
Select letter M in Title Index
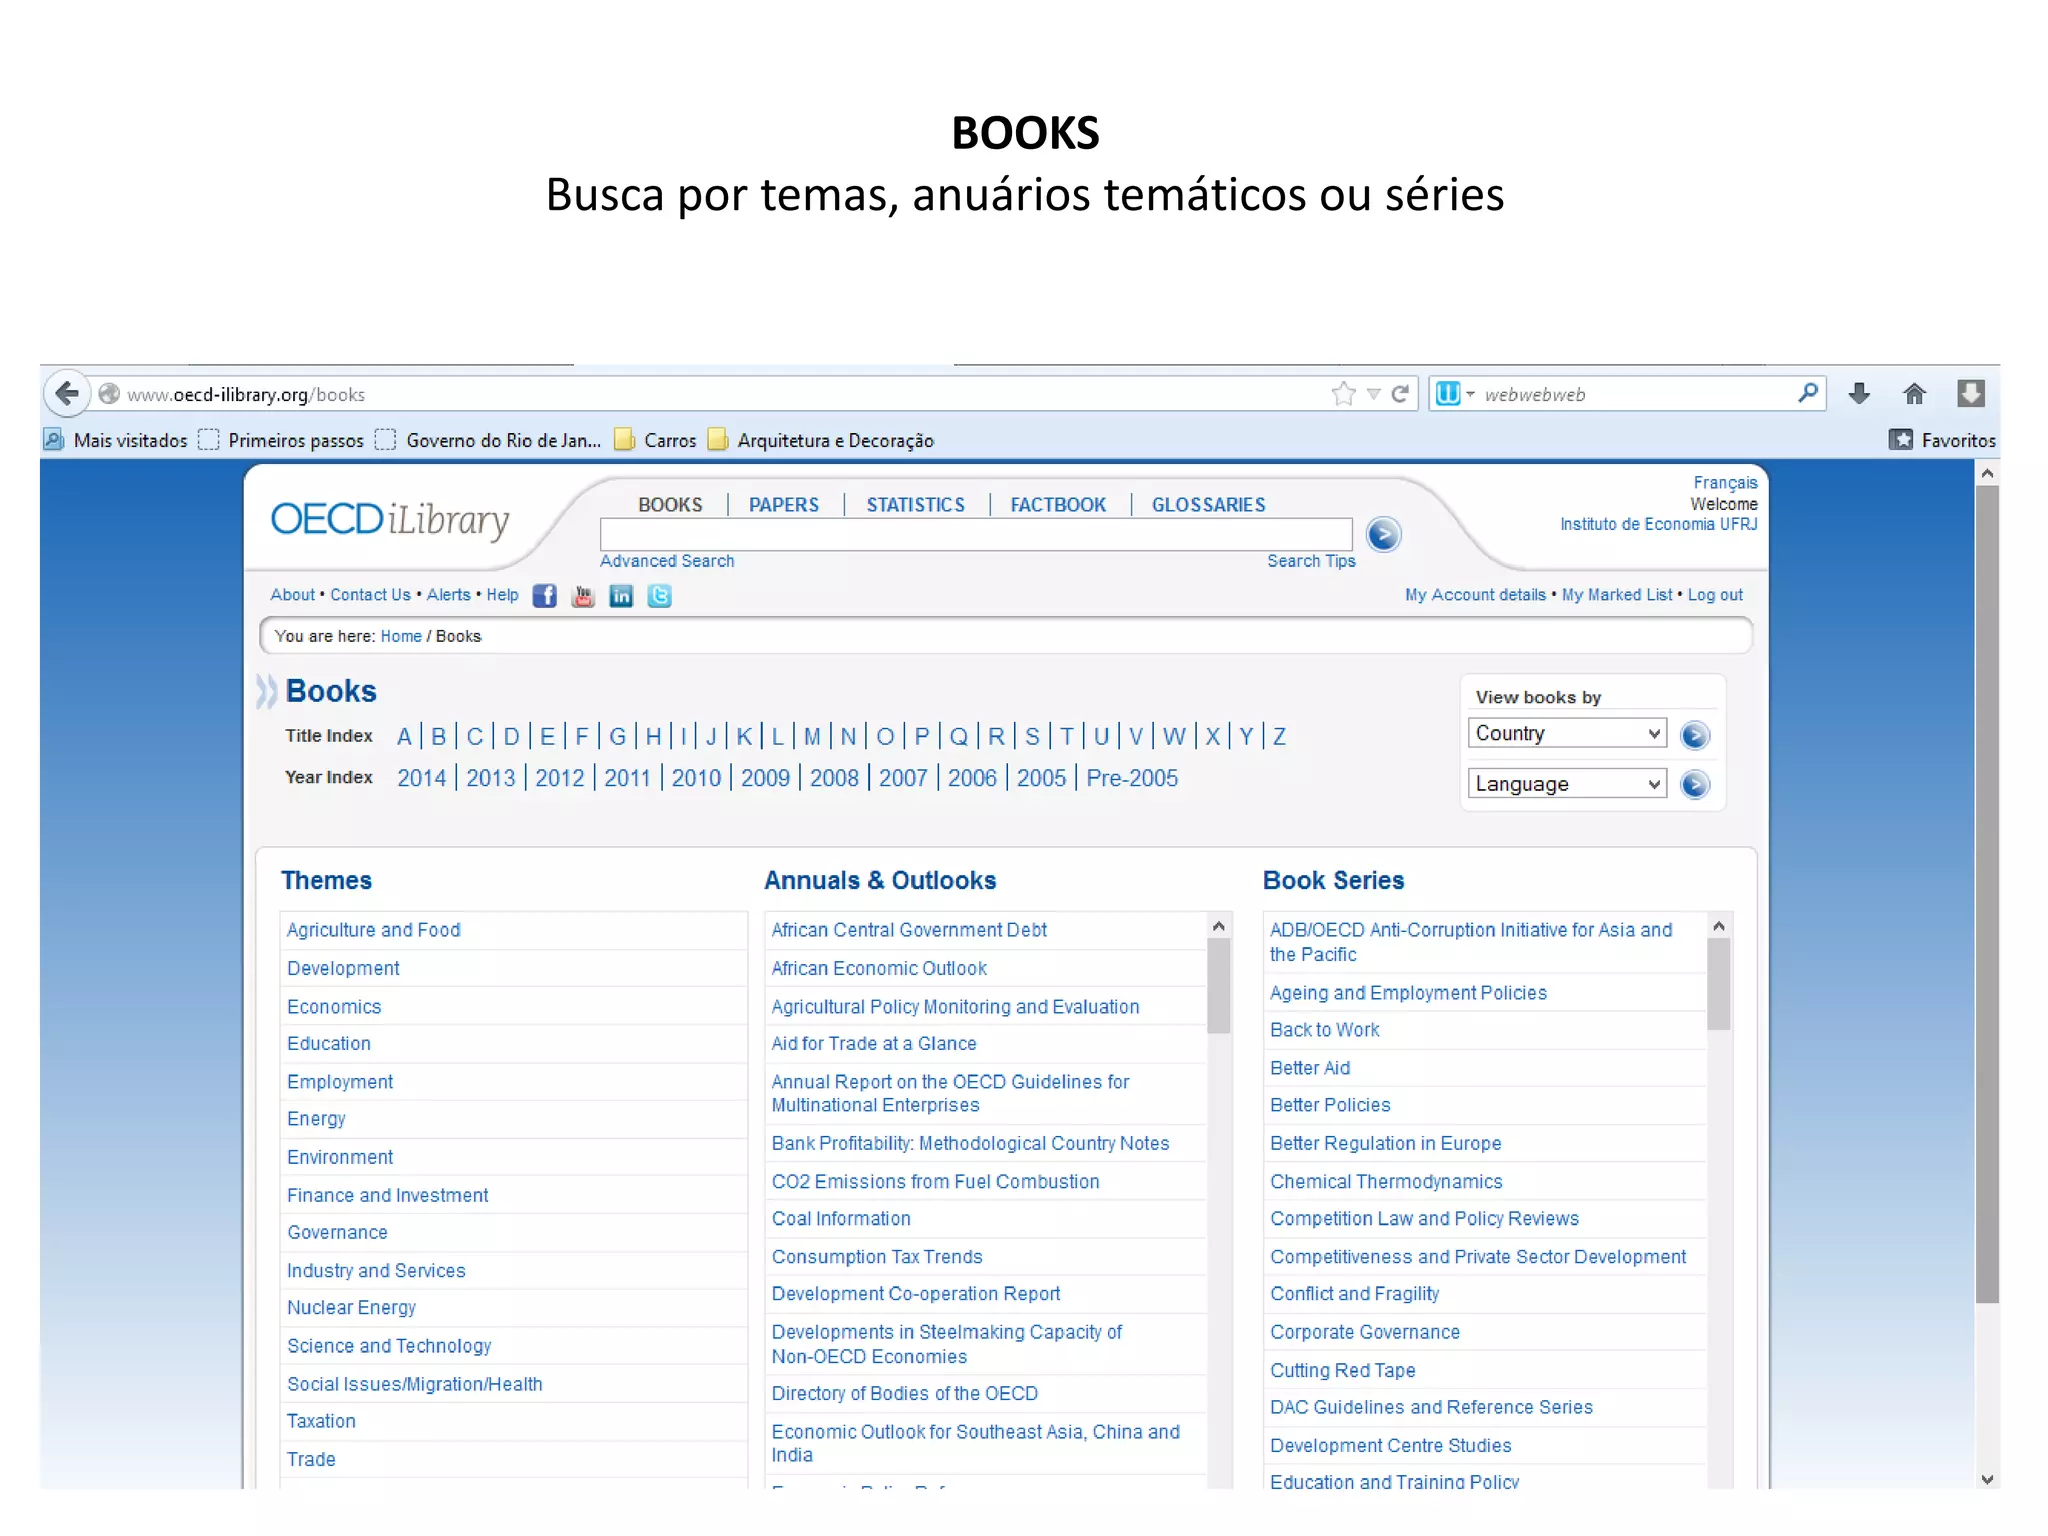pyautogui.click(x=812, y=737)
